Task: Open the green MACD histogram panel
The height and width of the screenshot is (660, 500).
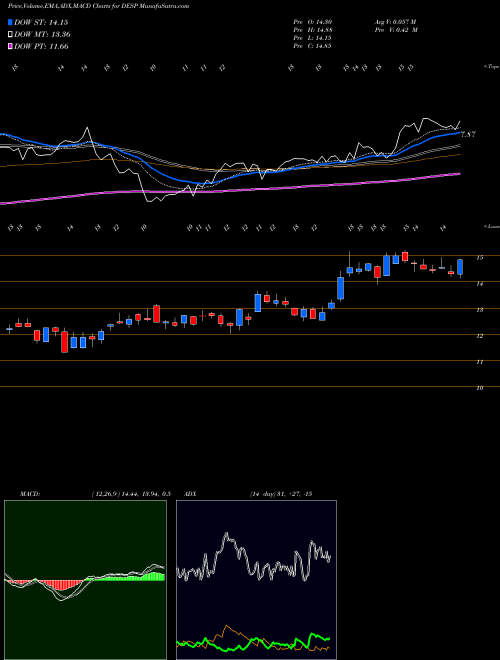Action: pyautogui.click(x=85, y=580)
